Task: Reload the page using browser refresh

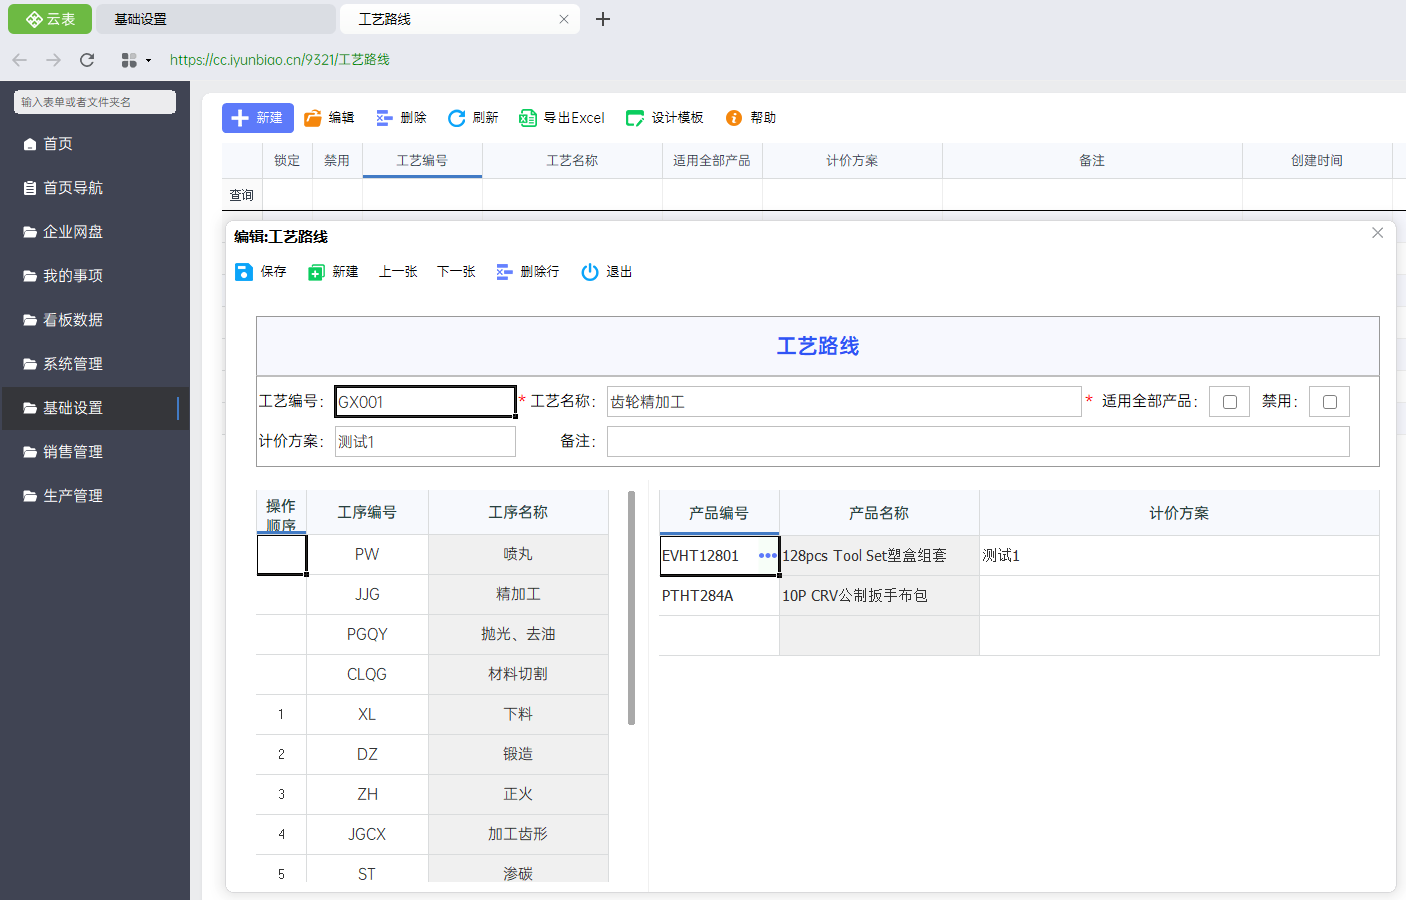Action: pos(87,60)
